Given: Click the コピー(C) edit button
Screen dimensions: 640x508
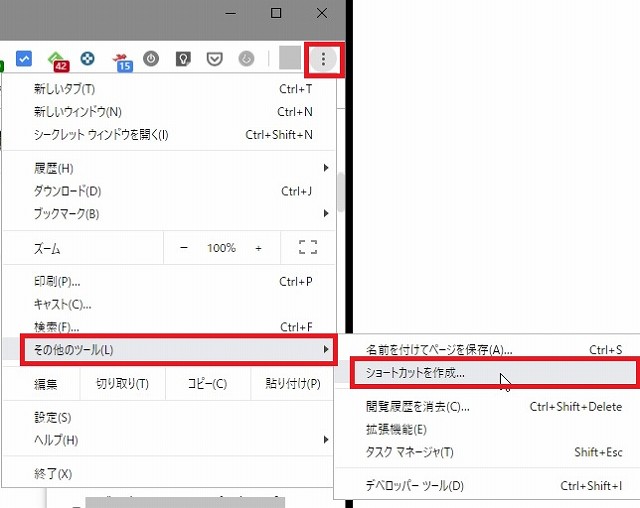Looking at the screenshot, I should [207, 384].
